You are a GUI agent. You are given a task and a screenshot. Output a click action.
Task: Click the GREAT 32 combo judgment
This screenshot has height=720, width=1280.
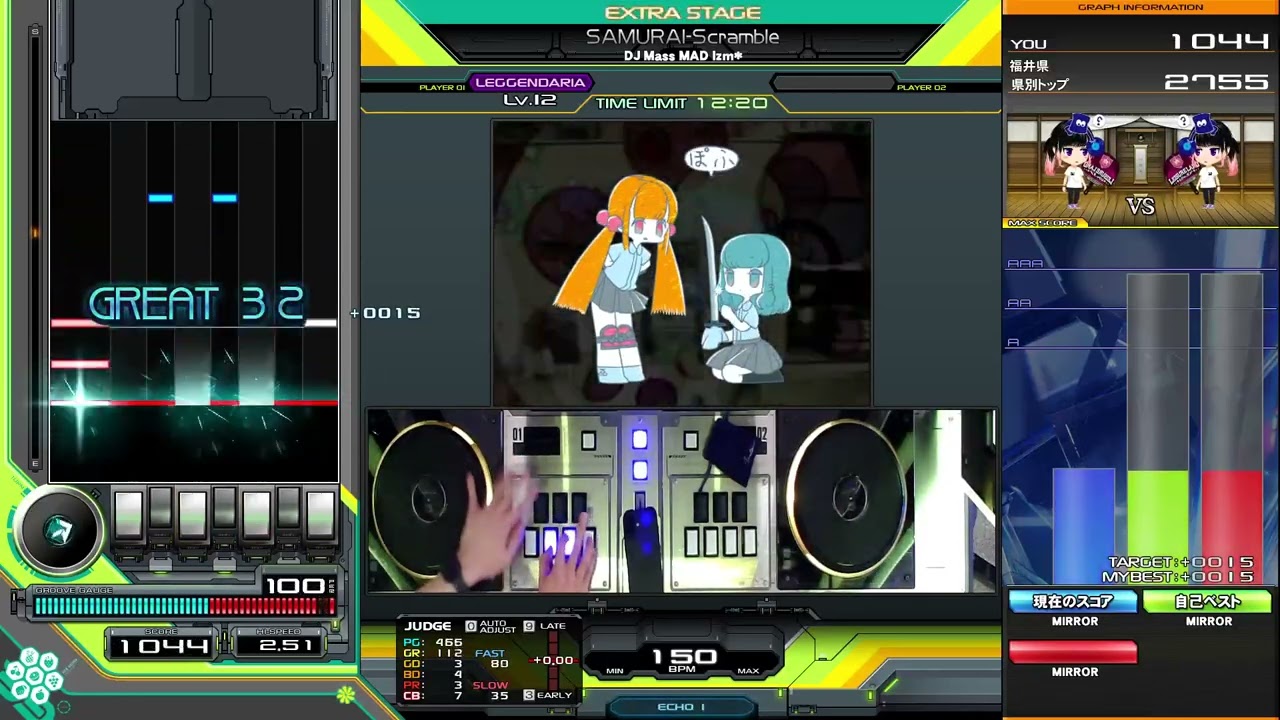[x=196, y=304]
